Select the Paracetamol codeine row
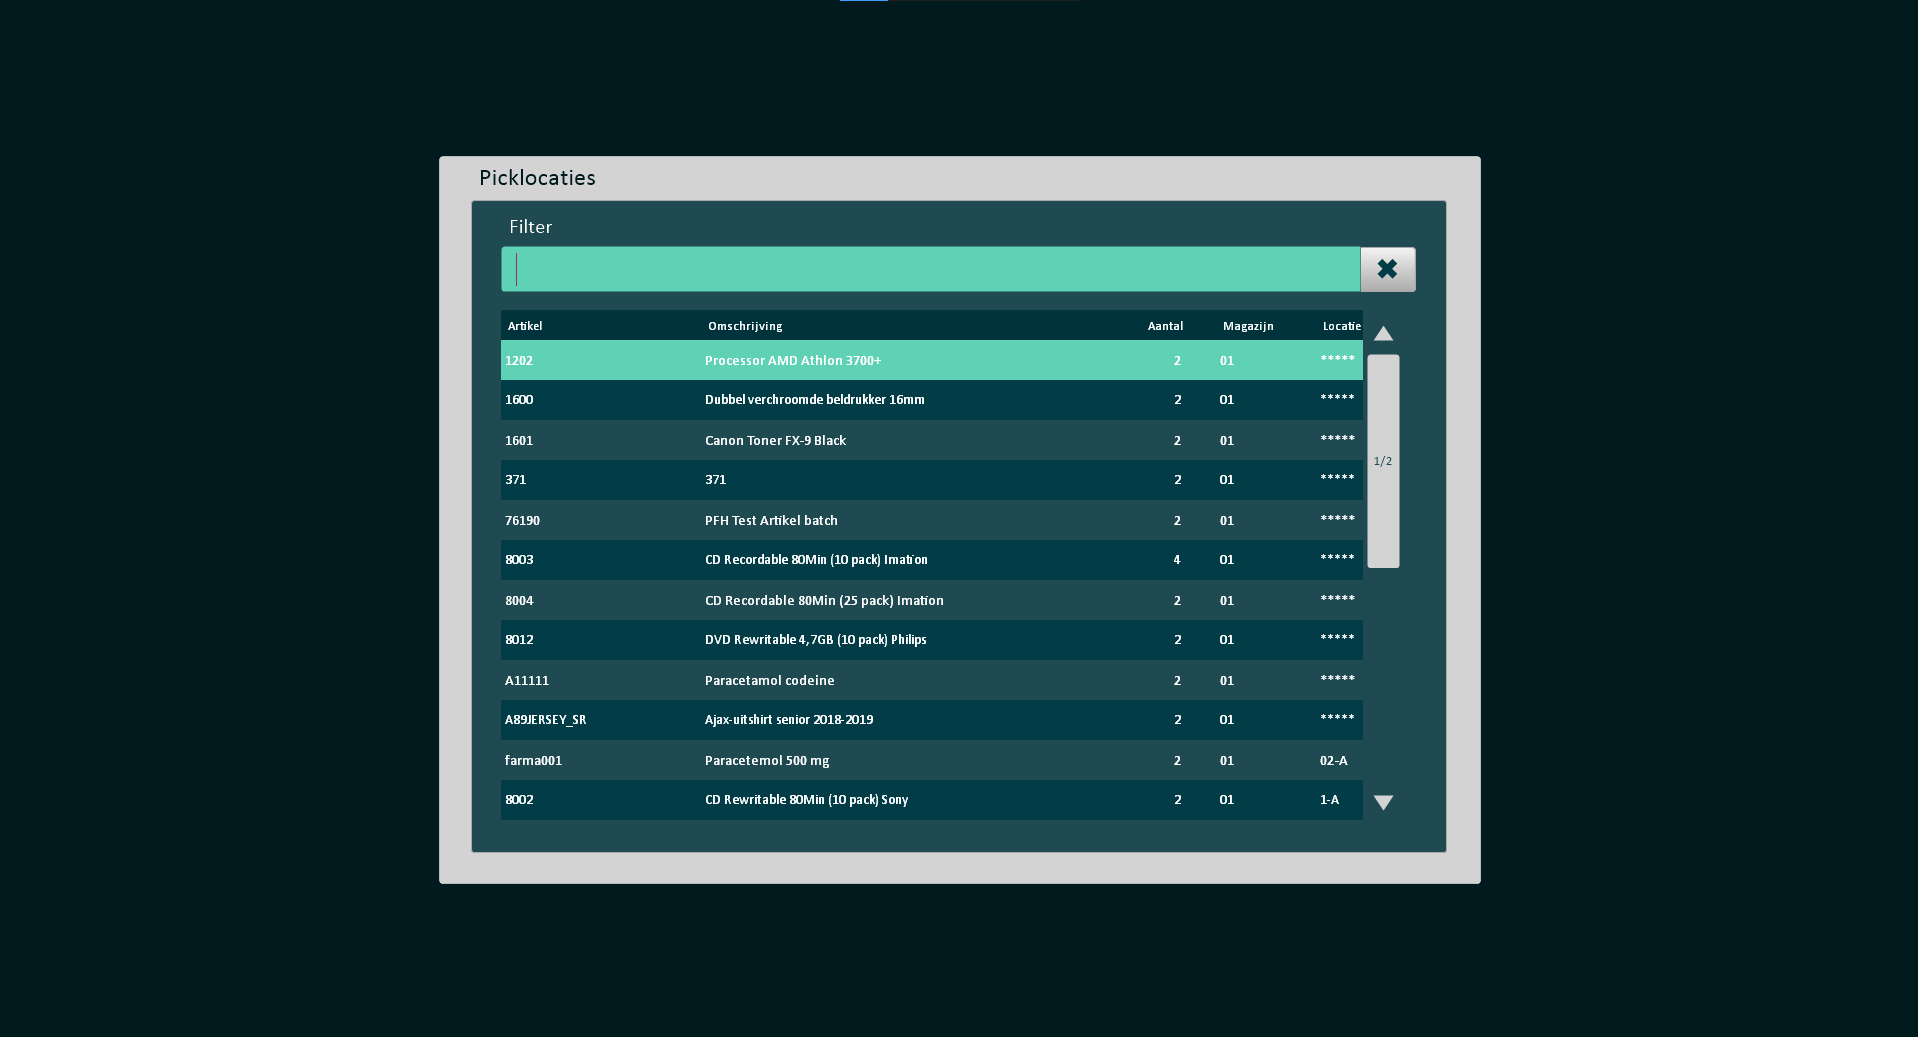Image resolution: width=1918 pixels, height=1037 pixels. (x=930, y=680)
